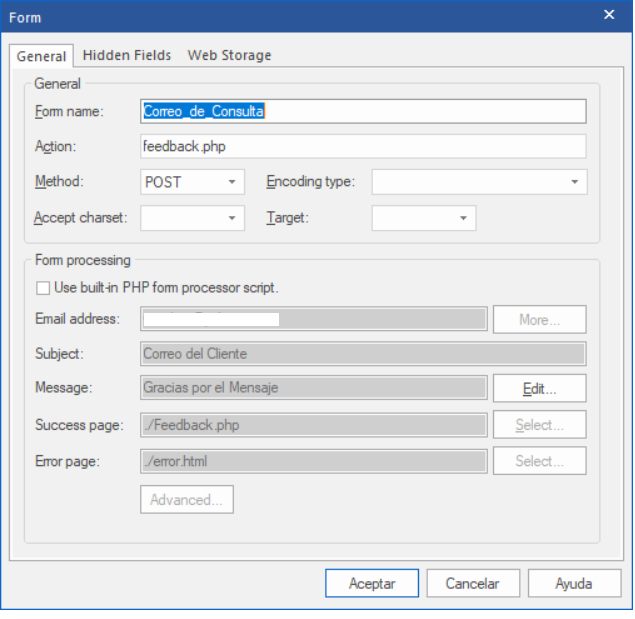
Task: Switch to the General tab
Action: click(41, 56)
